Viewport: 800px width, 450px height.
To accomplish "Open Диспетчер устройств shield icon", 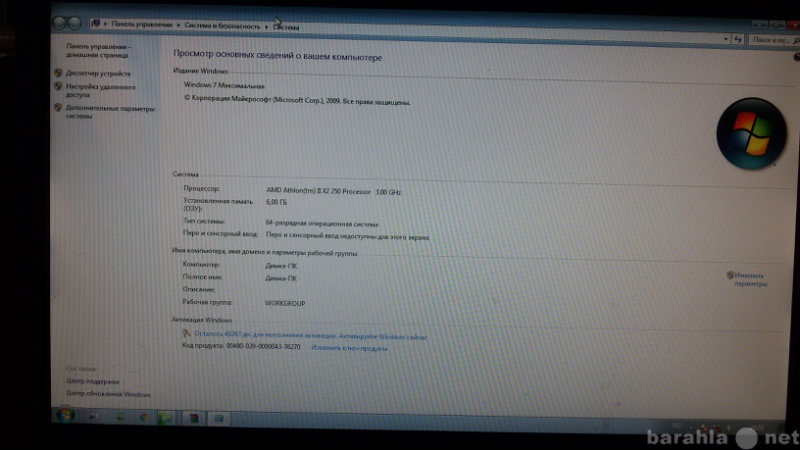I will pyautogui.click(x=58, y=73).
